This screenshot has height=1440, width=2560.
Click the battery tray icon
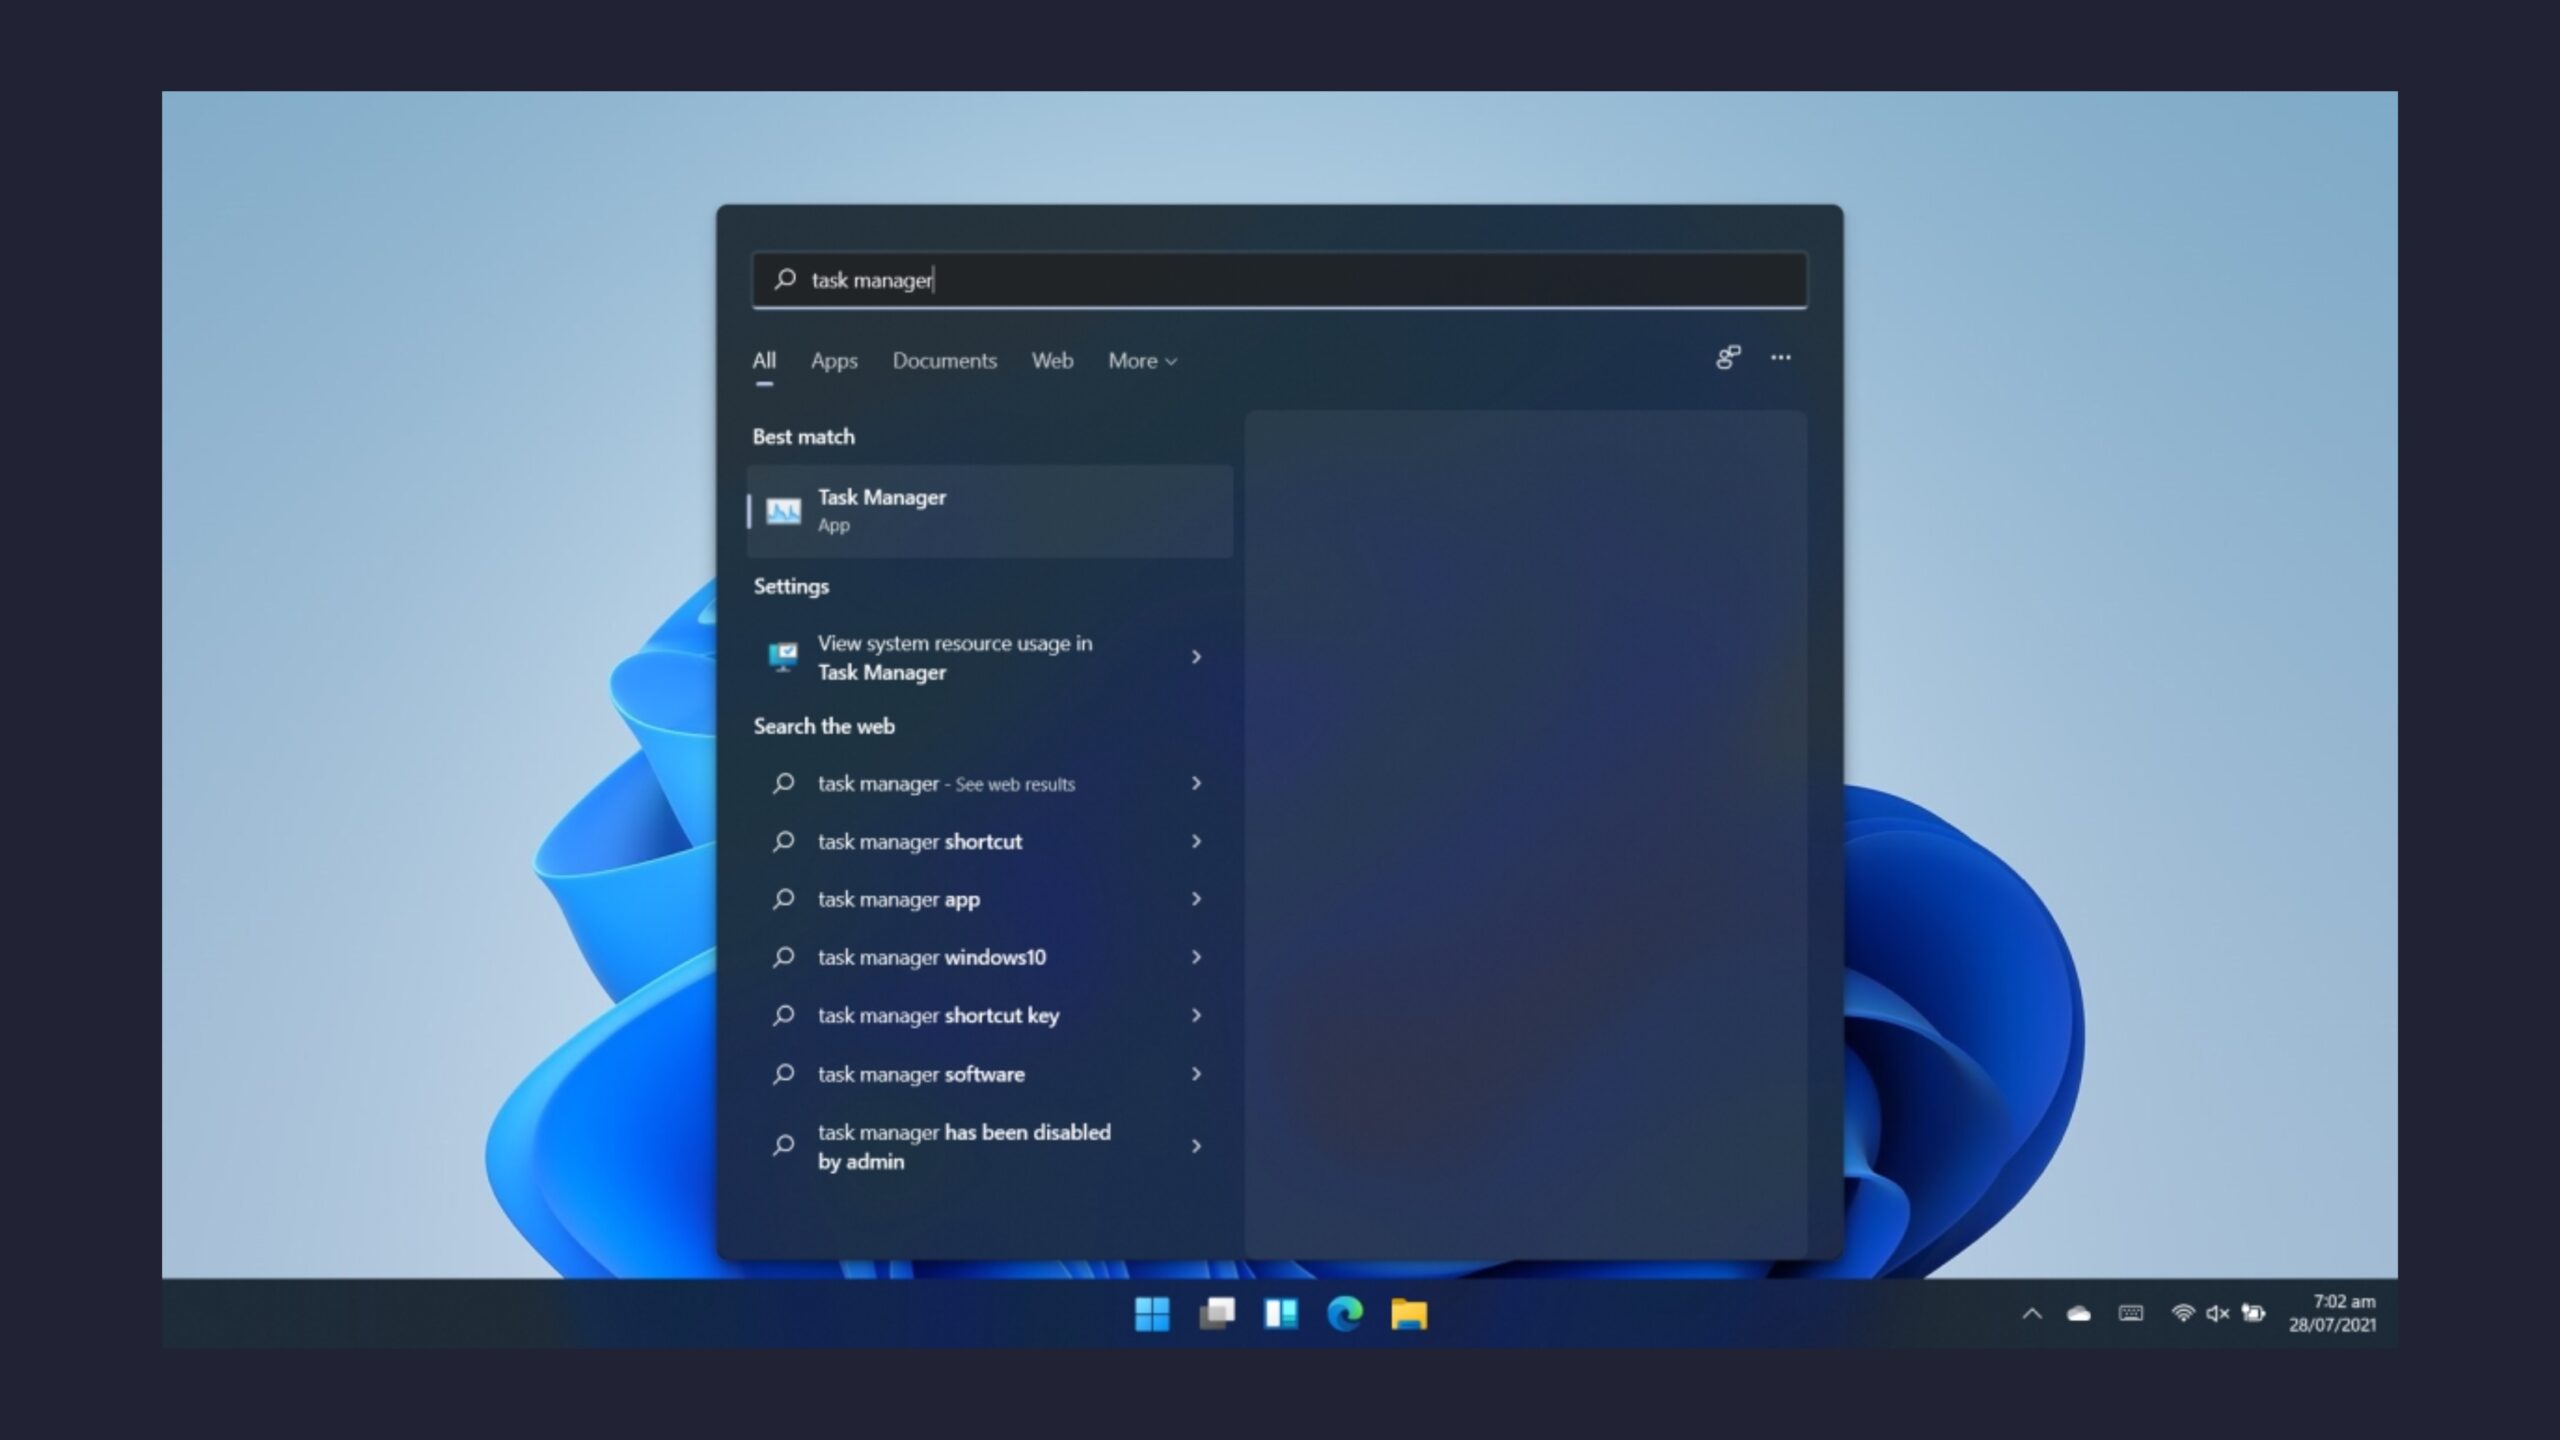[2254, 1314]
